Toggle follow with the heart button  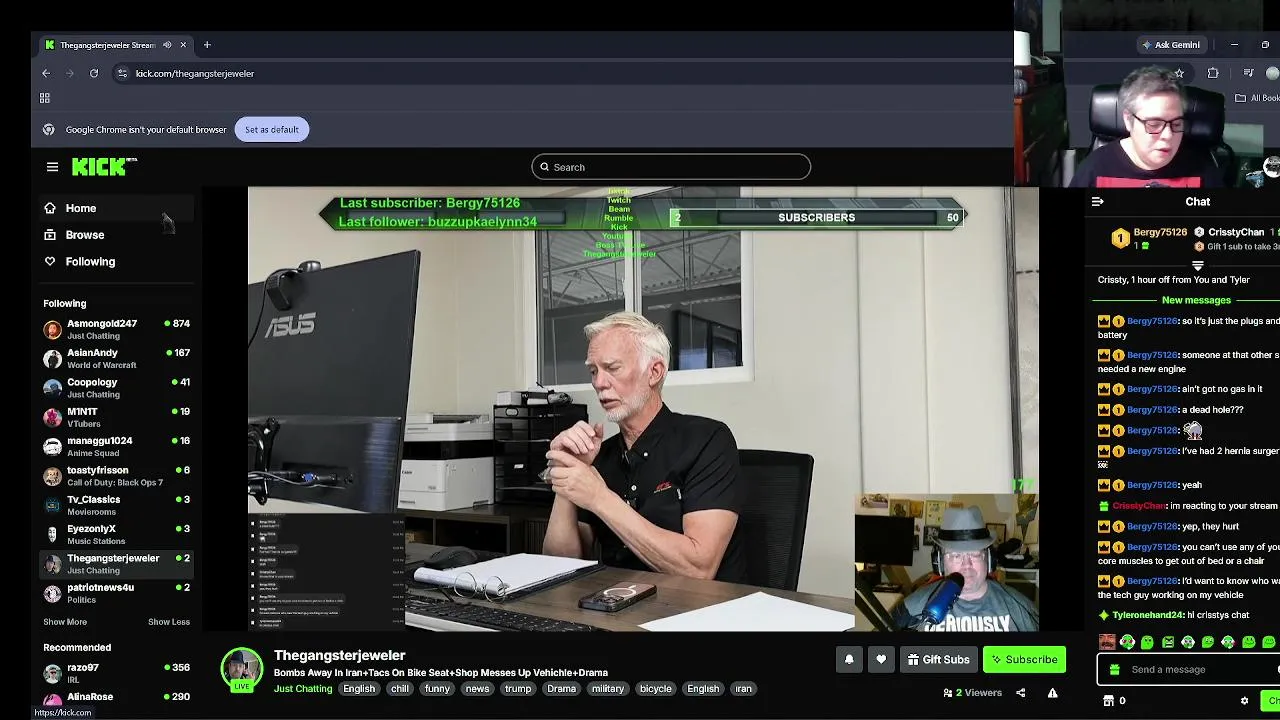881,660
